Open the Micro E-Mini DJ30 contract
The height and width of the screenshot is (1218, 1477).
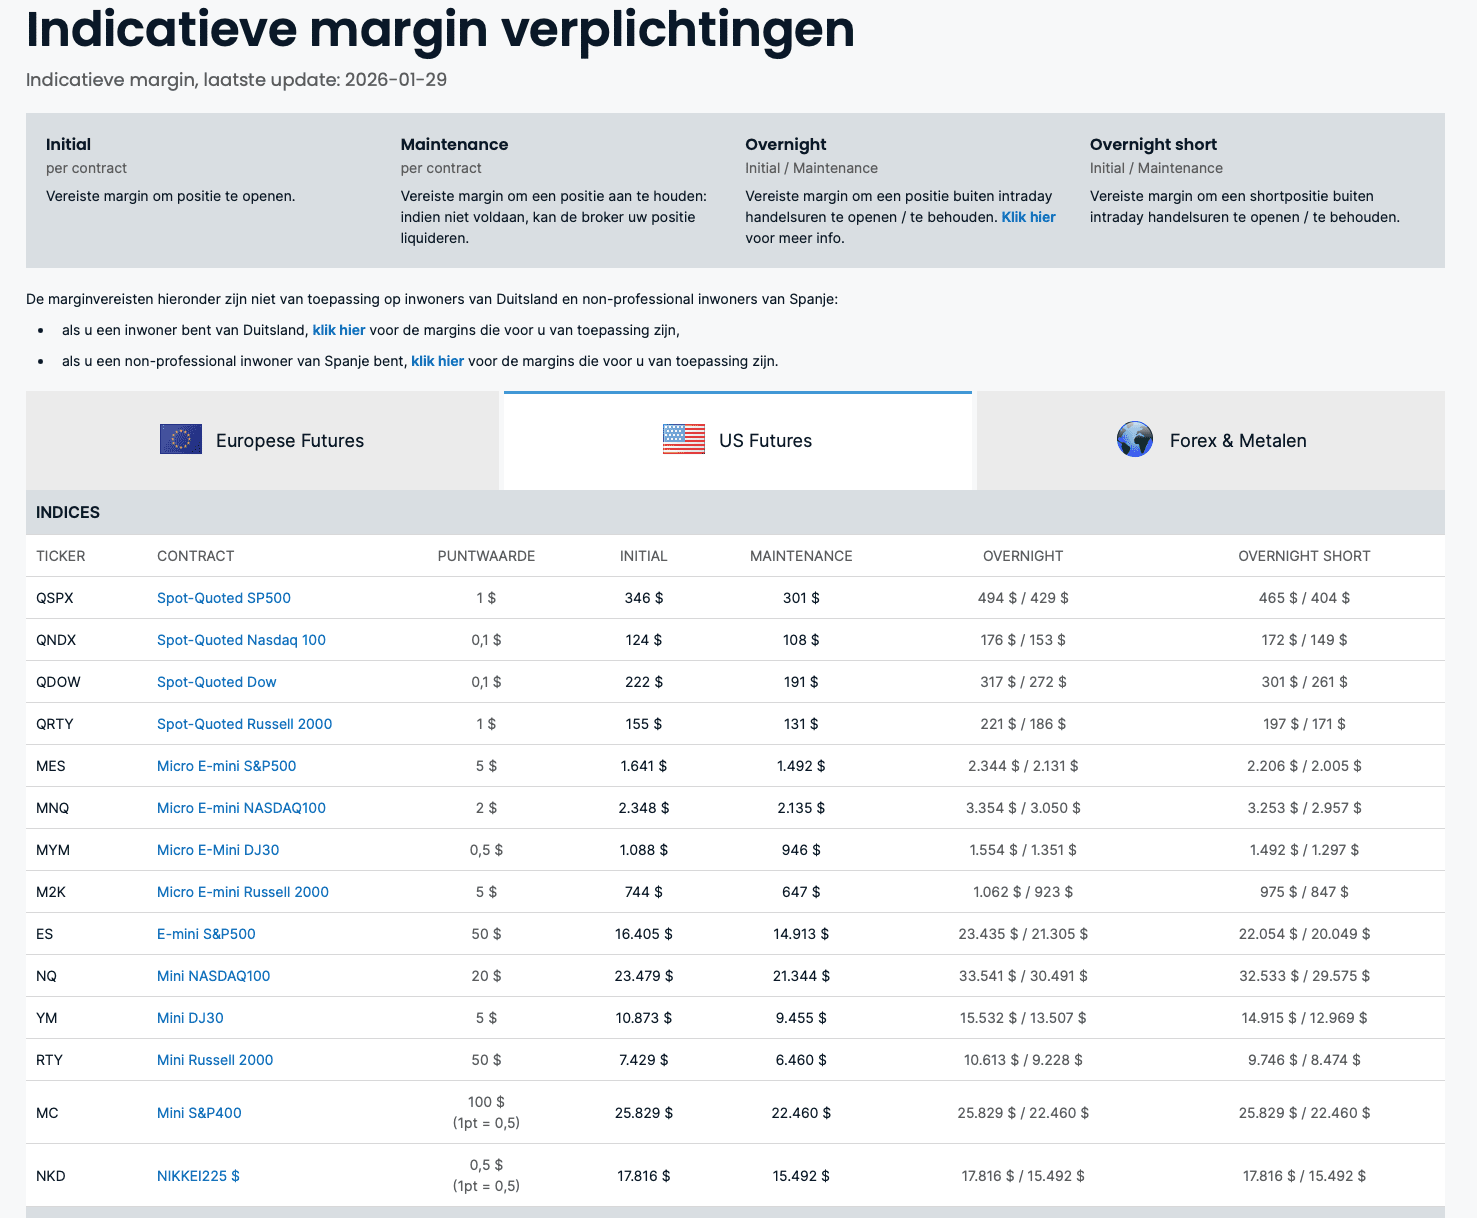point(218,850)
